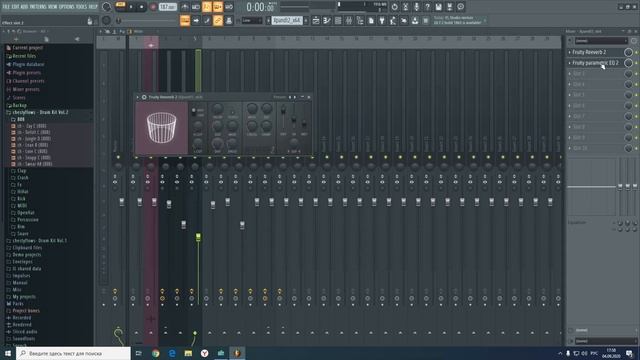Open the channel rack view icon
Screen dimensions: 640x360
(338, 20)
